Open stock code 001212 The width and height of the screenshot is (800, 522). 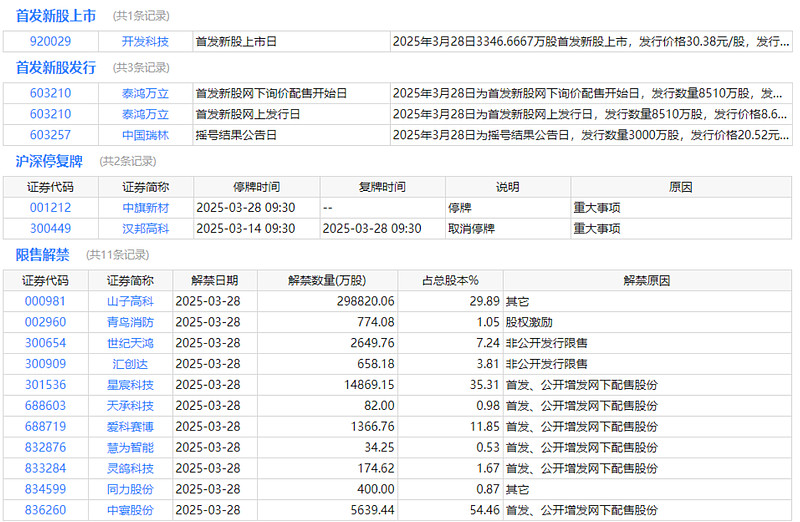click(x=51, y=208)
